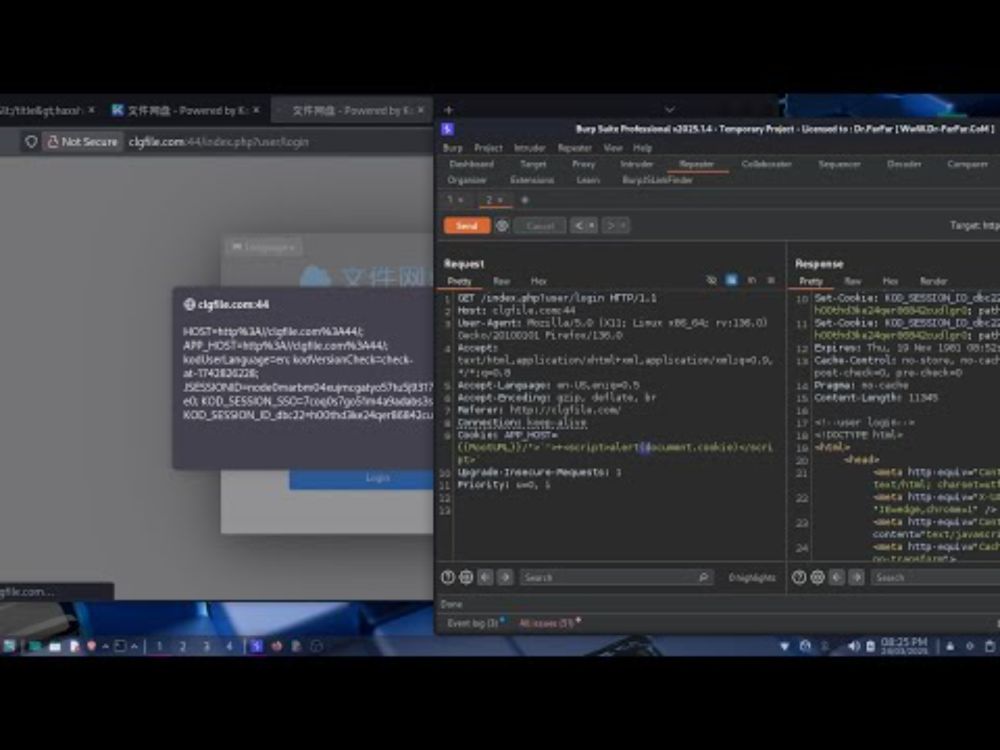Toggle show non-printable characters \n icon
This screenshot has width=1000, height=750.
[752, 280]
